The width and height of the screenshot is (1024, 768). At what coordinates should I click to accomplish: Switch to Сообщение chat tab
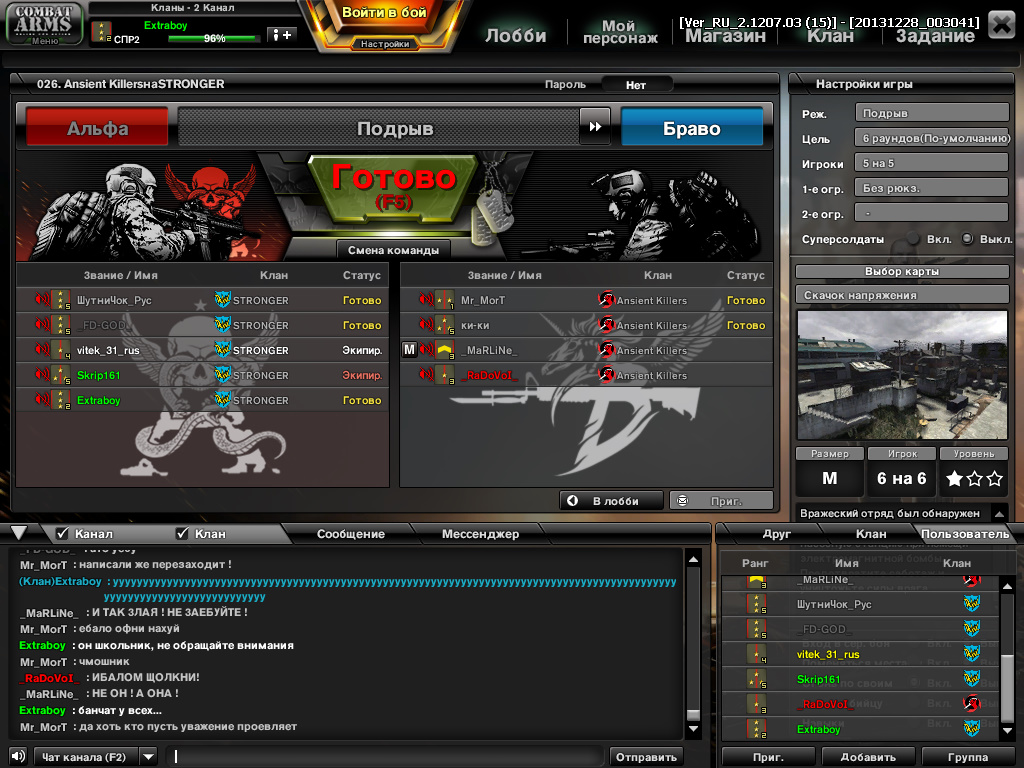coord(351,534)
